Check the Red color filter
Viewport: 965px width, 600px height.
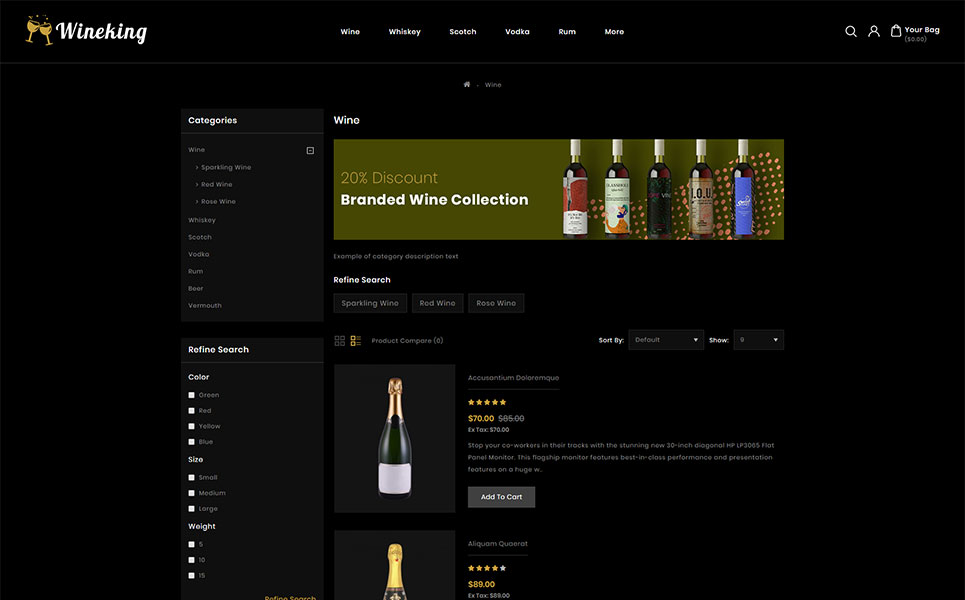coord(191,410)
